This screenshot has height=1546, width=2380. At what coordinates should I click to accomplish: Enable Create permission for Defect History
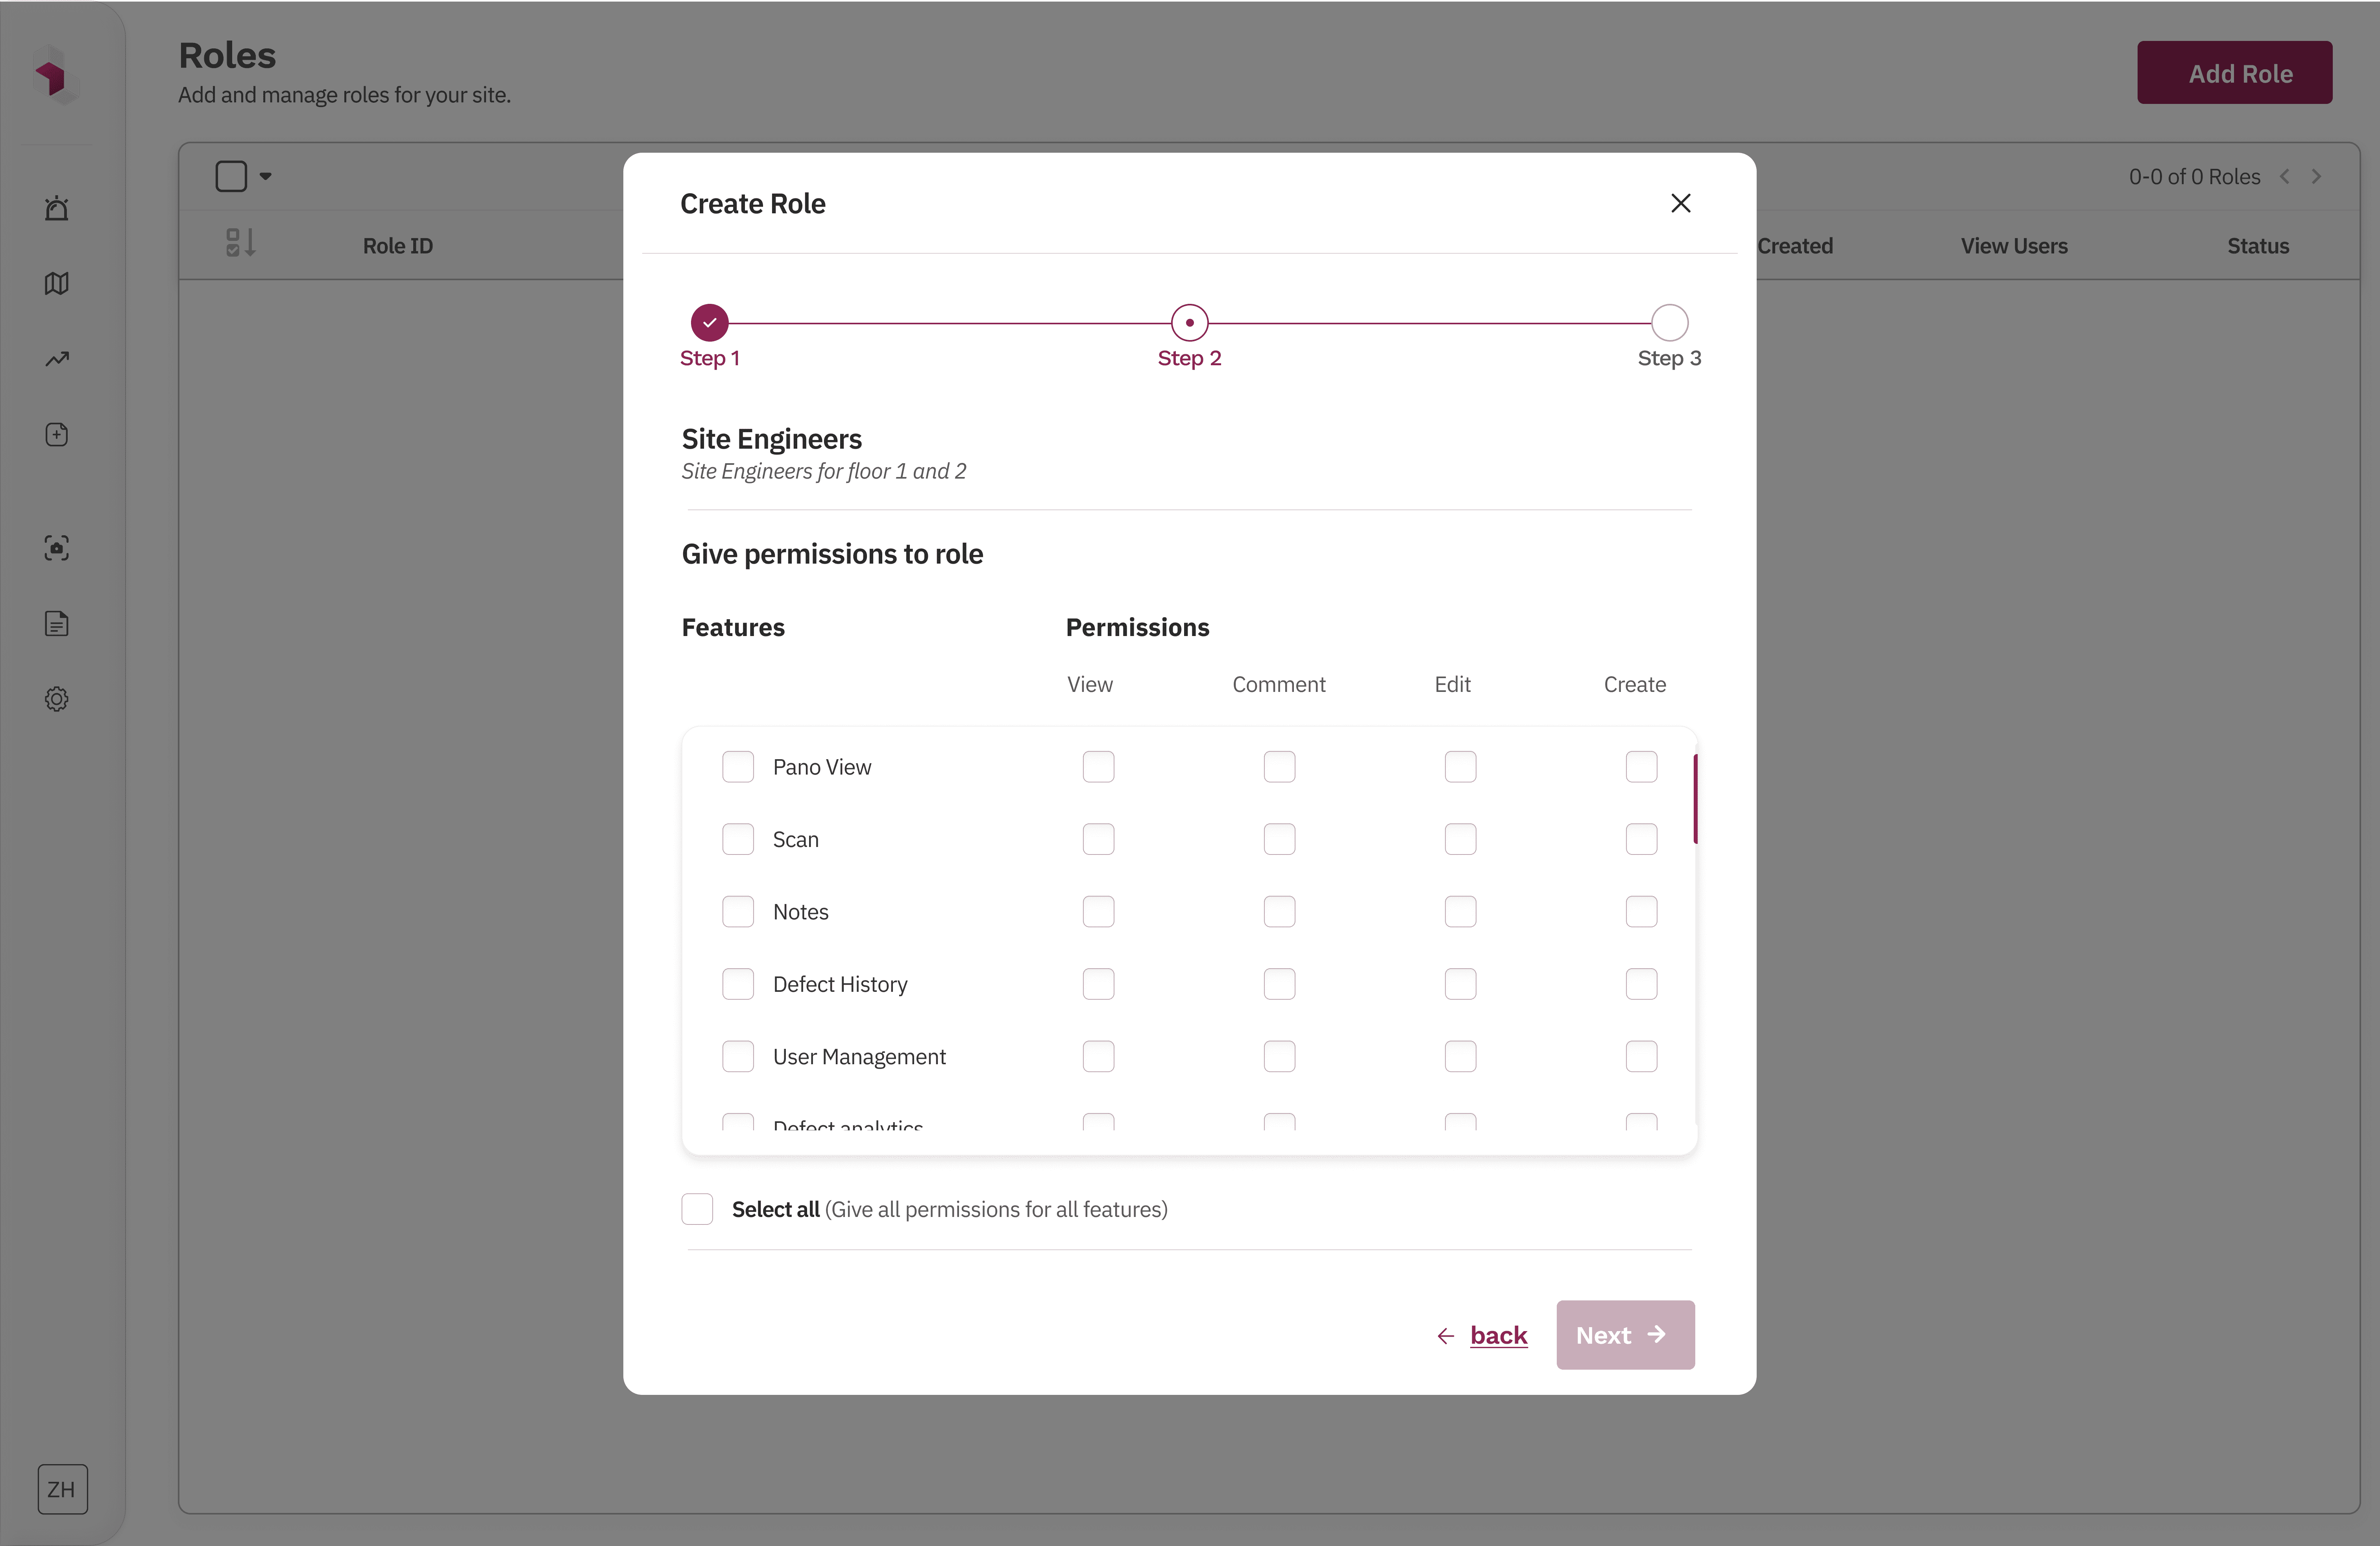point(1641,984)
